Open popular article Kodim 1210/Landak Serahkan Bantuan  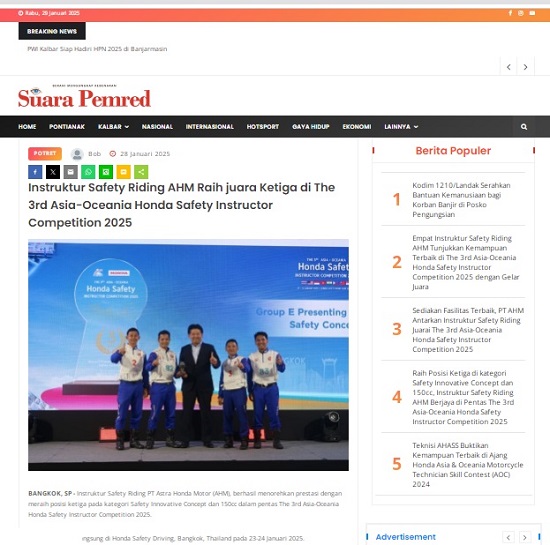click(461, 200)
